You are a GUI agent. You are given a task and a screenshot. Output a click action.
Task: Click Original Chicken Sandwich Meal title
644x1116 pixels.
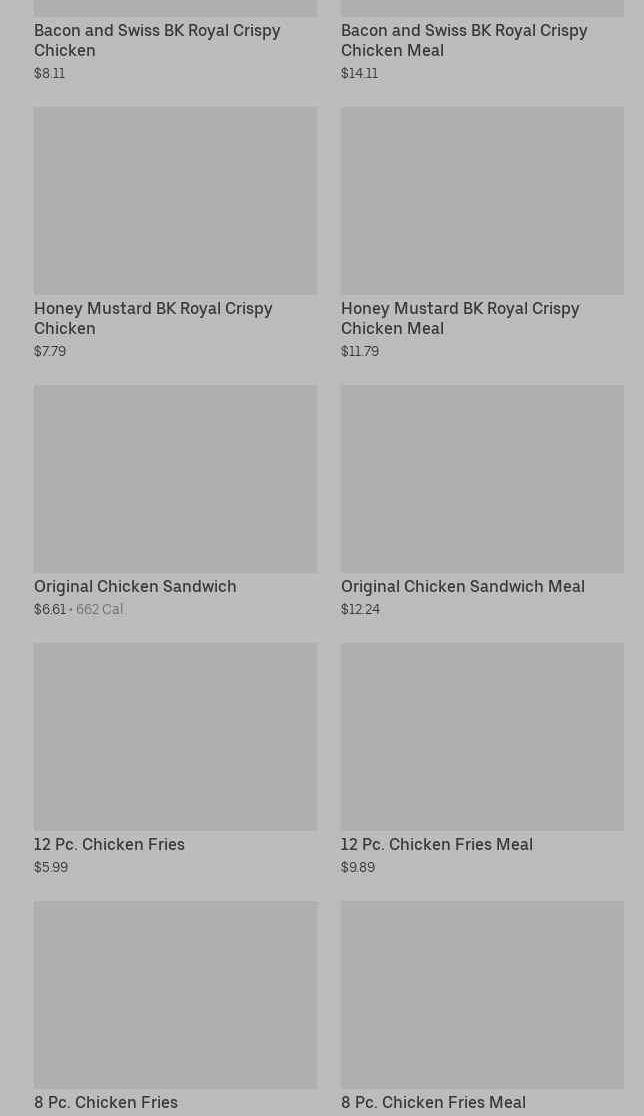pyautogui.click(x=462, y=586)
